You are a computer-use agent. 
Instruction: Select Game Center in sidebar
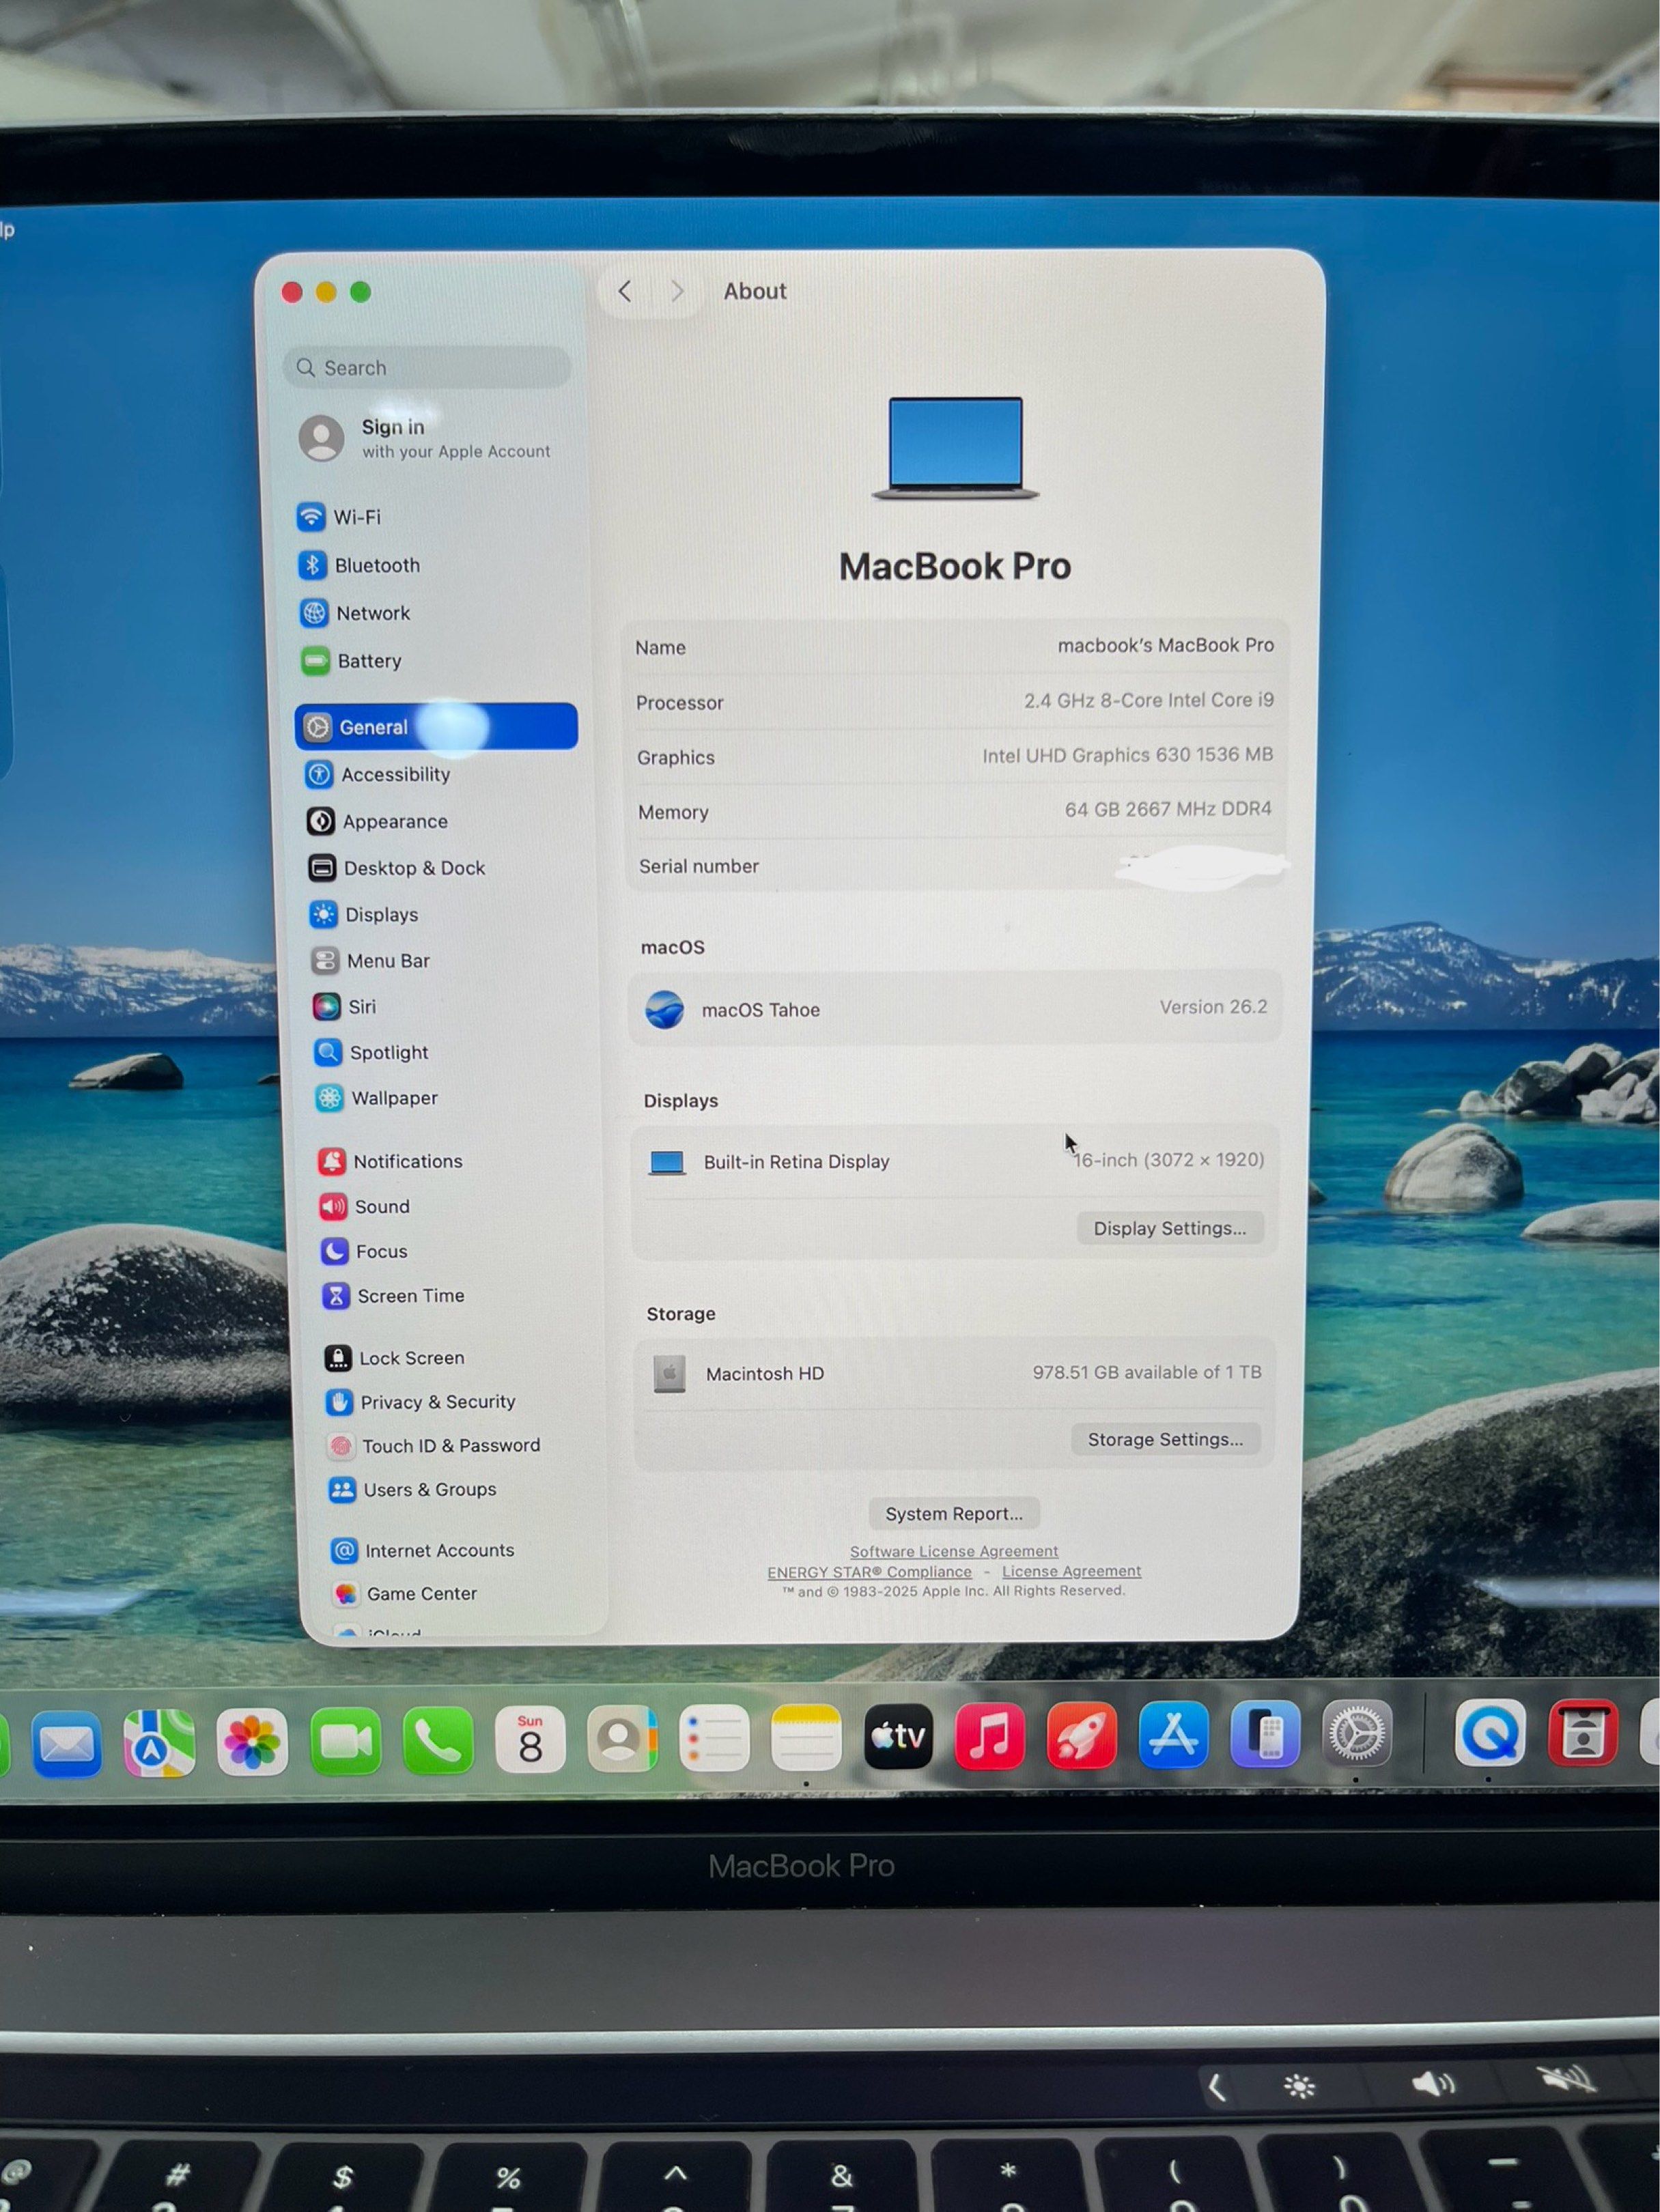[405, 1593]
